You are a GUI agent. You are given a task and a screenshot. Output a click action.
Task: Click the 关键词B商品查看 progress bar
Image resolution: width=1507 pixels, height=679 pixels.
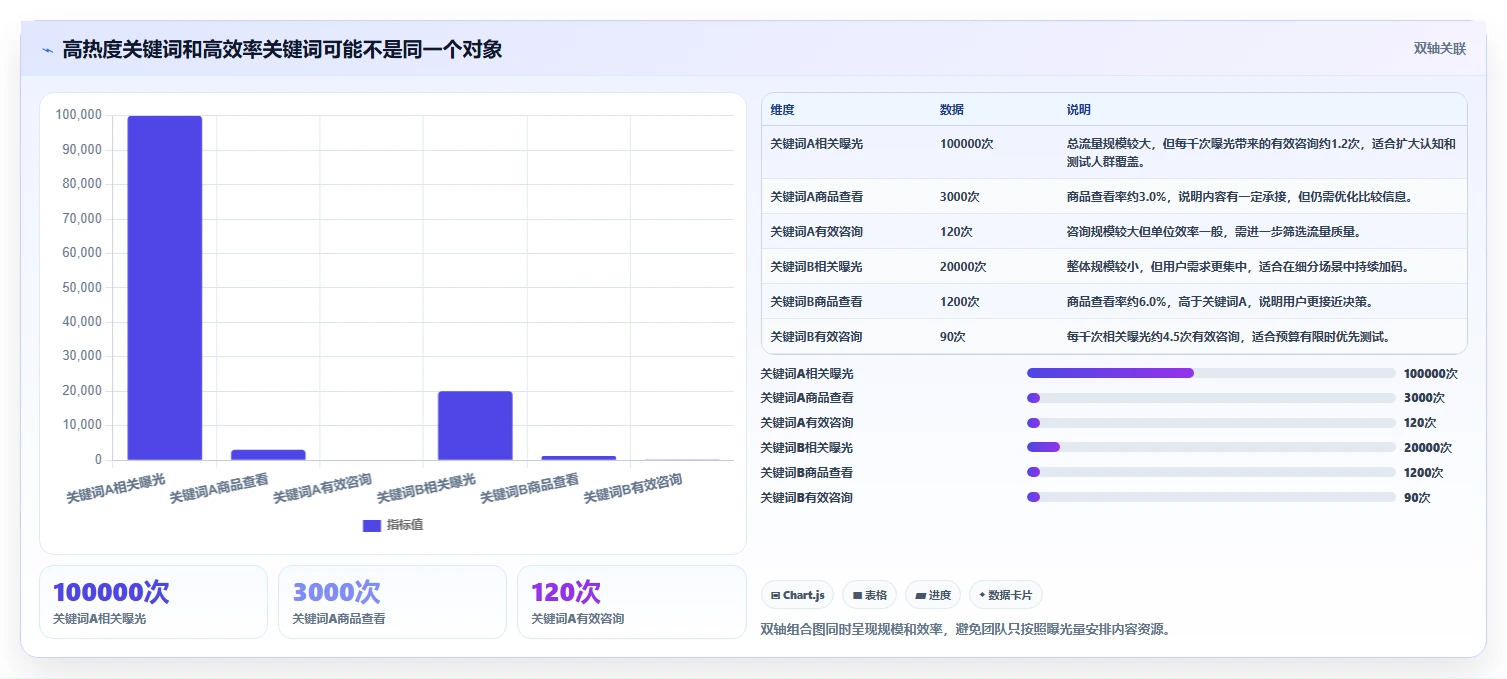[1211, 472]
